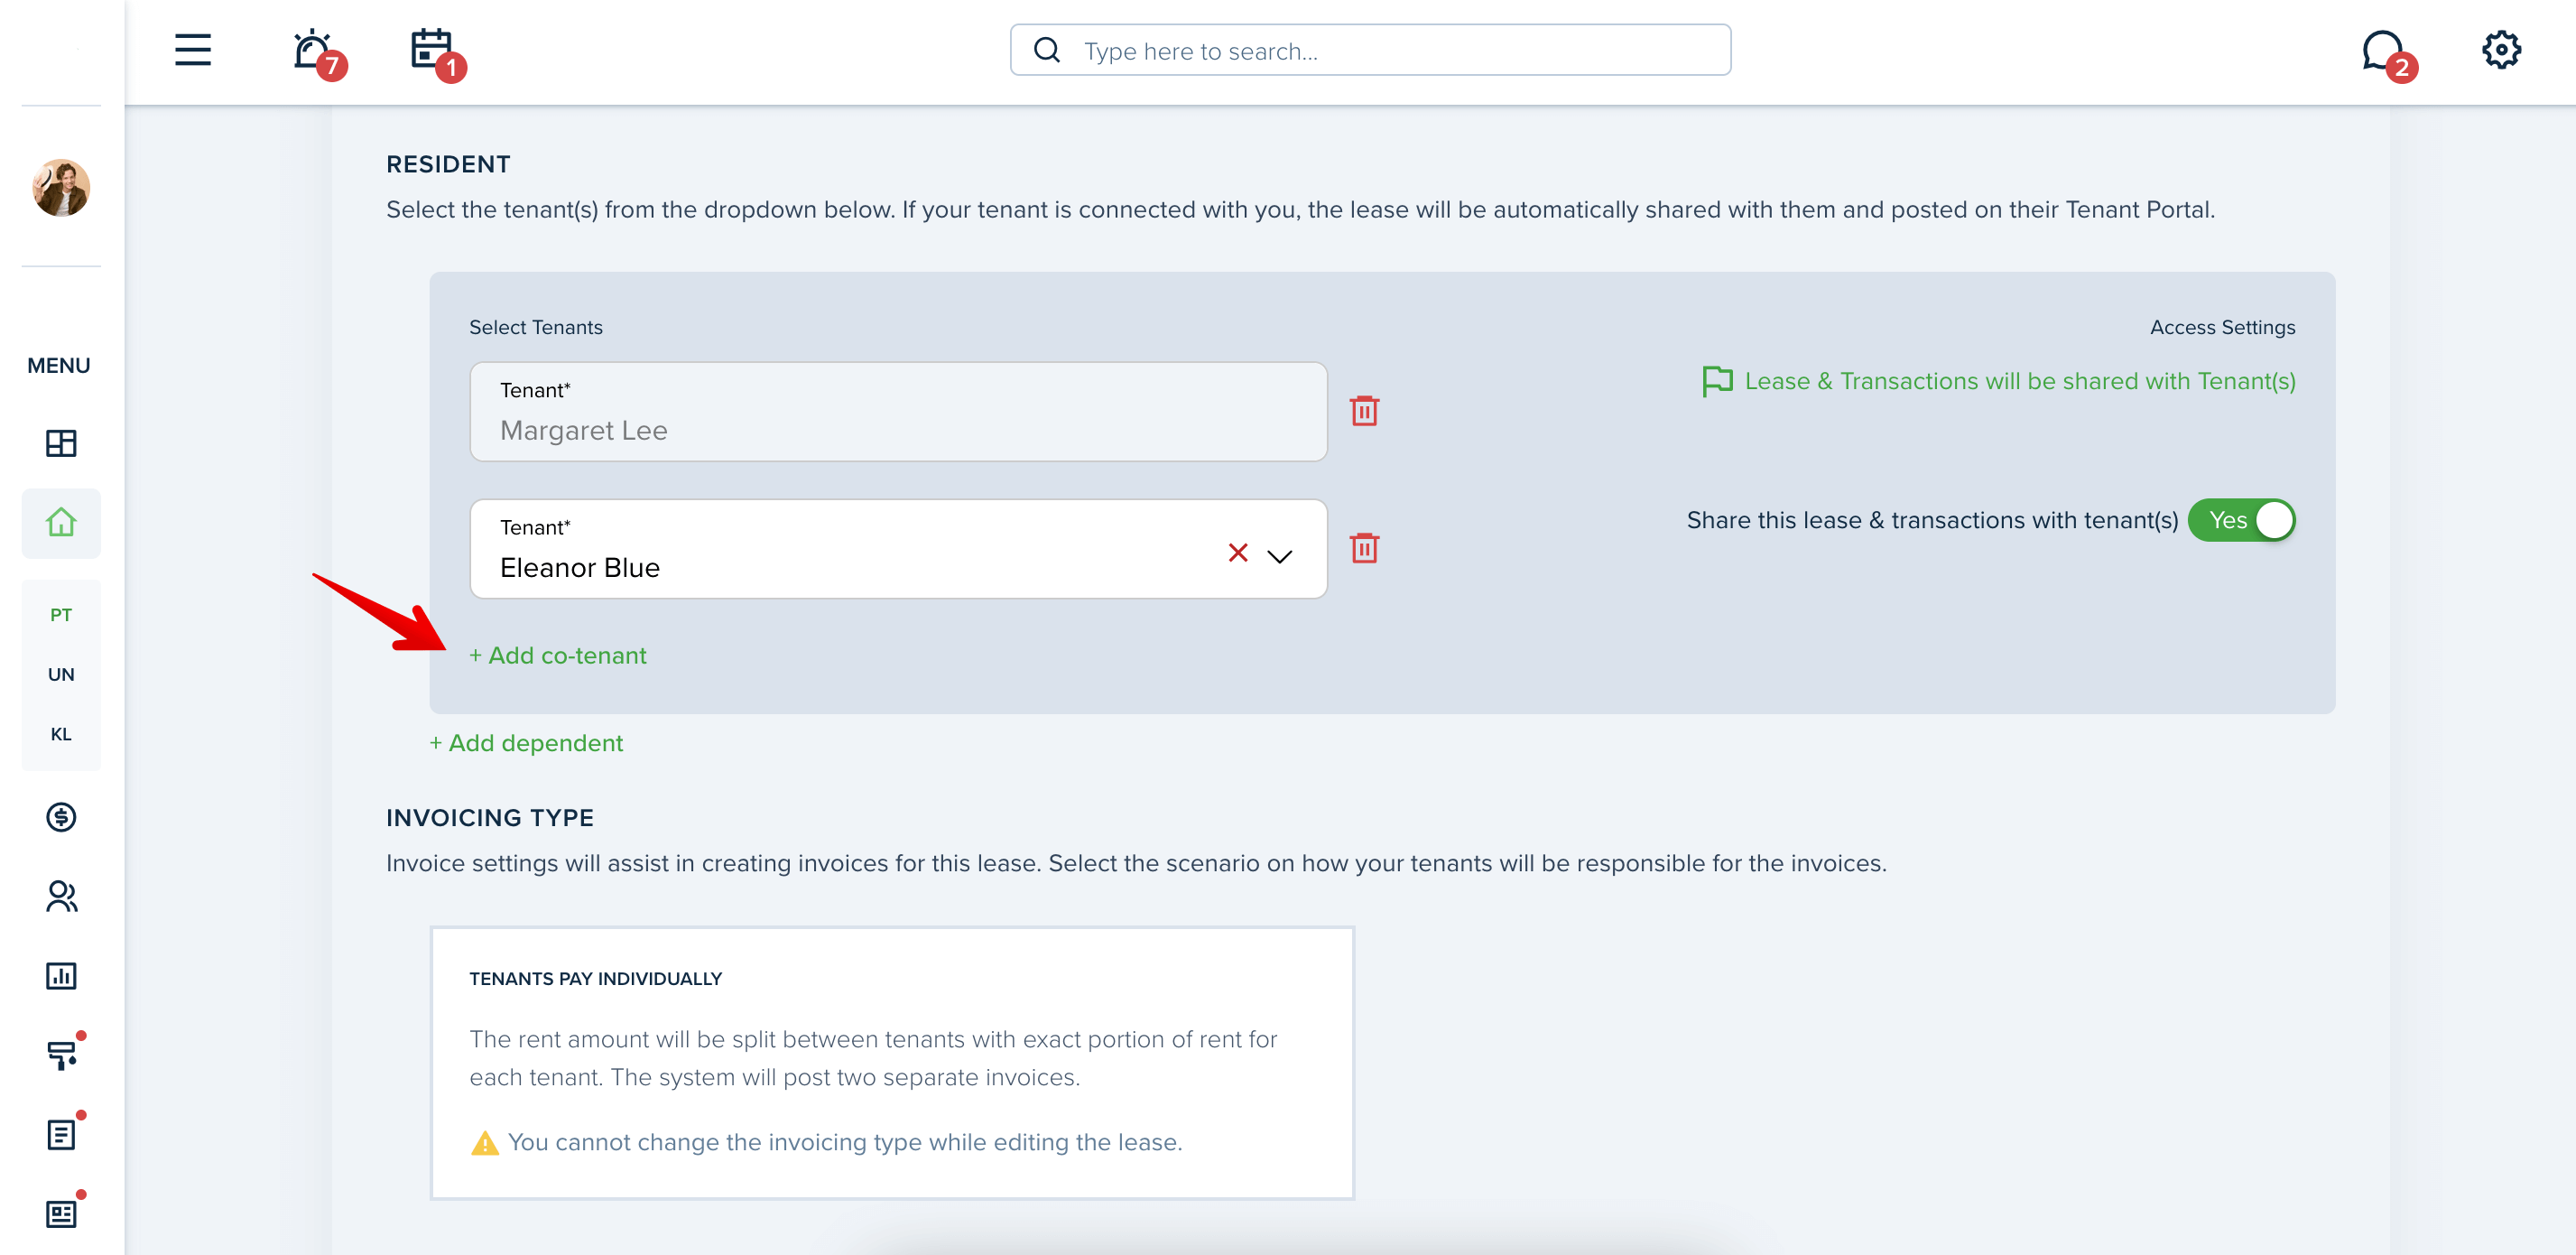Click the yellow warning triangle icon

coord(484,1143)
